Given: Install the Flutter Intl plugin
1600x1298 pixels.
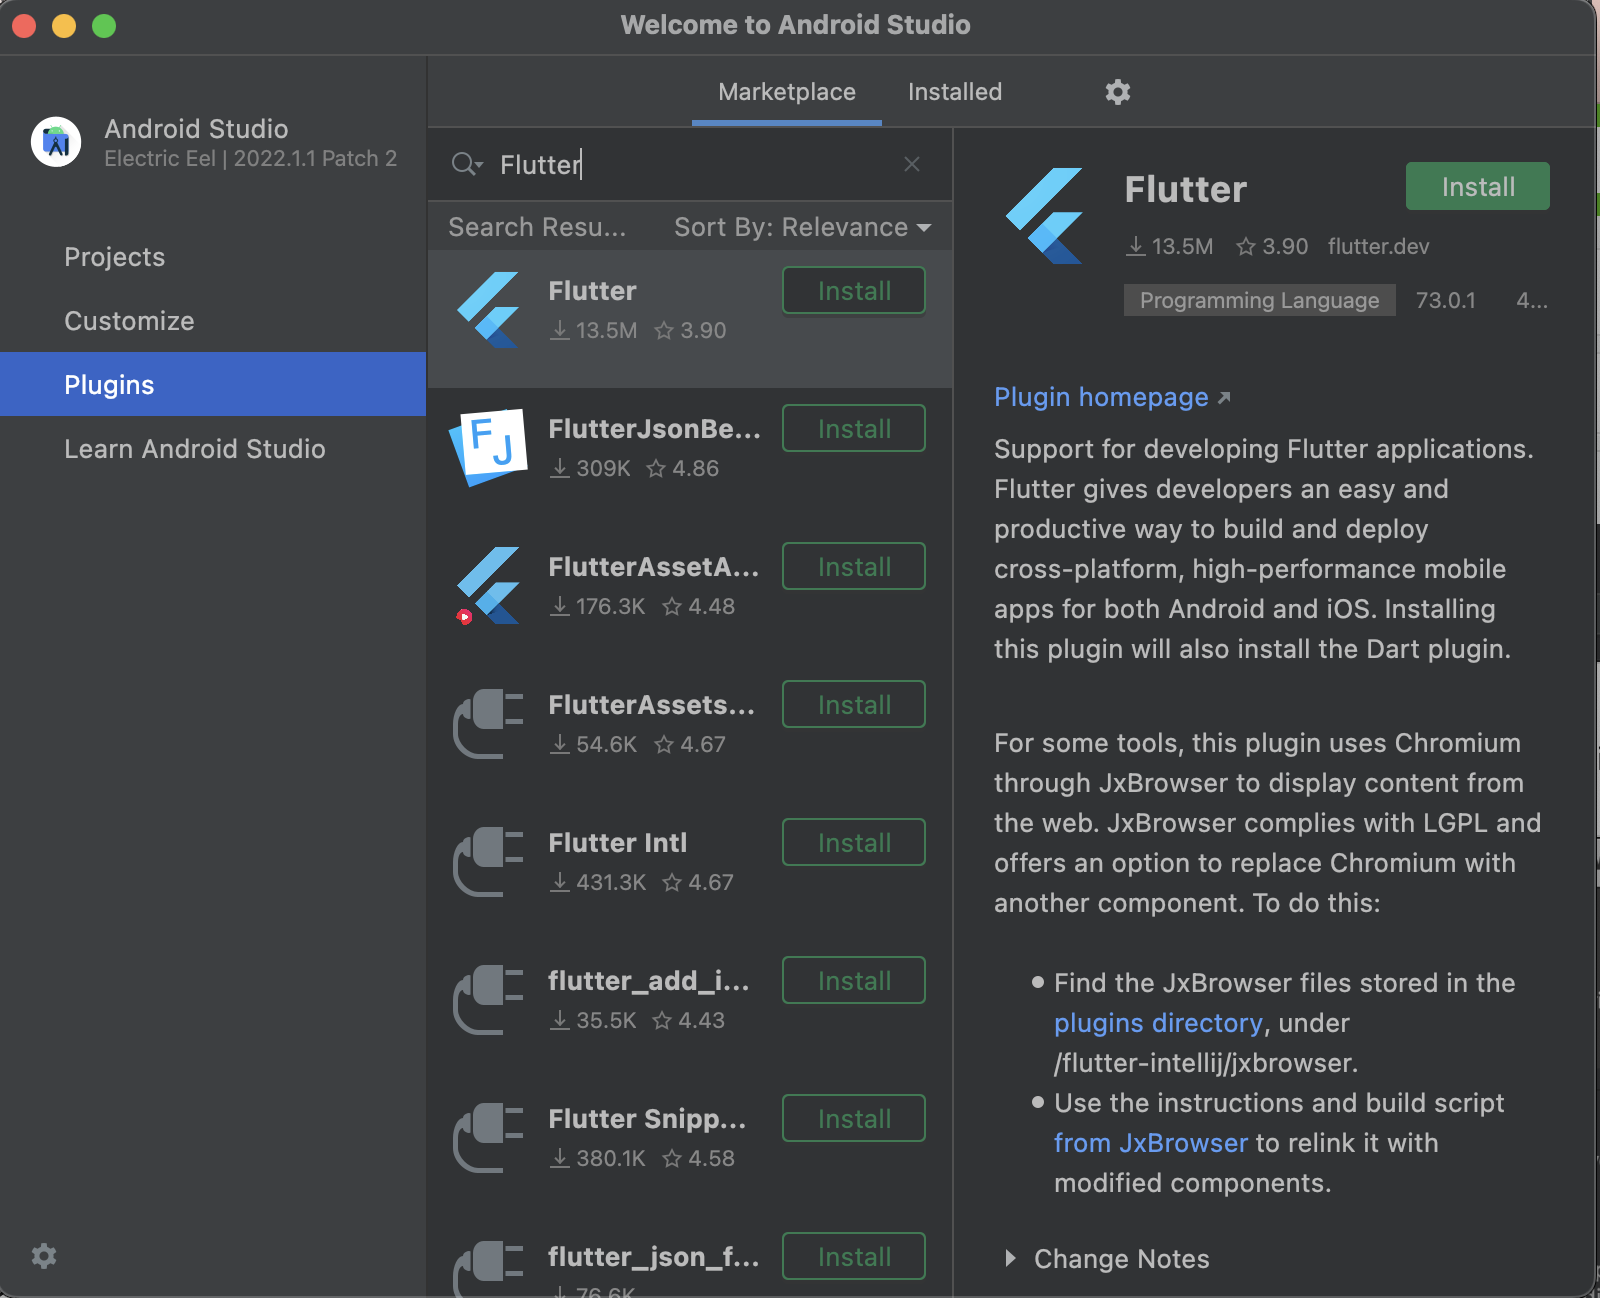Looking at the screenshot, I should tap(854, 843).
